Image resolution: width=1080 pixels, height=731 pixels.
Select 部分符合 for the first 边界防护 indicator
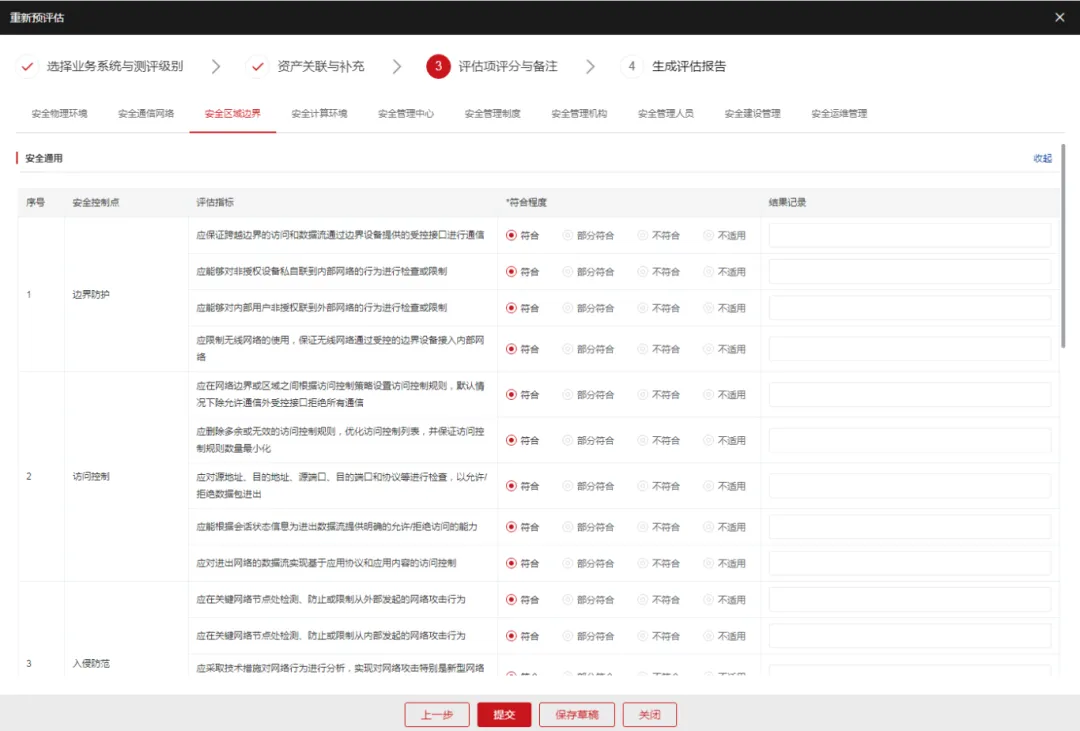[568, 236]
